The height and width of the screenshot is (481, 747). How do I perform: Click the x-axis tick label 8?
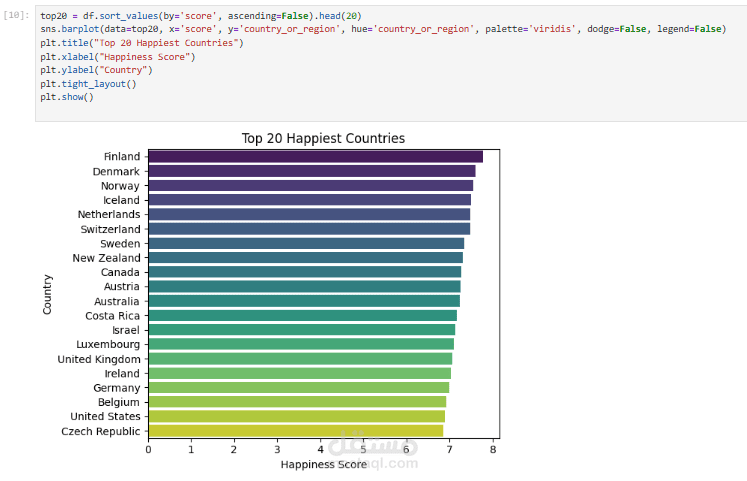click(493, 449)
